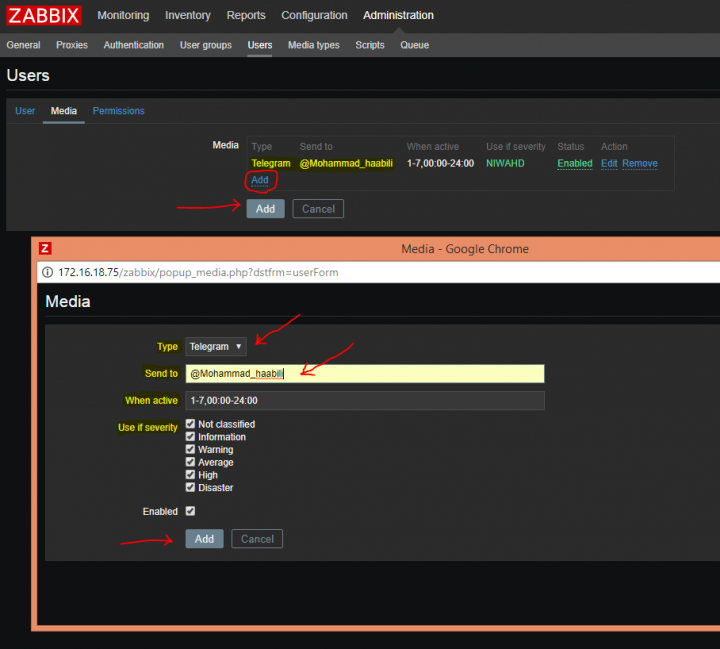Click Edit link for Telegram media

point(609,164)
